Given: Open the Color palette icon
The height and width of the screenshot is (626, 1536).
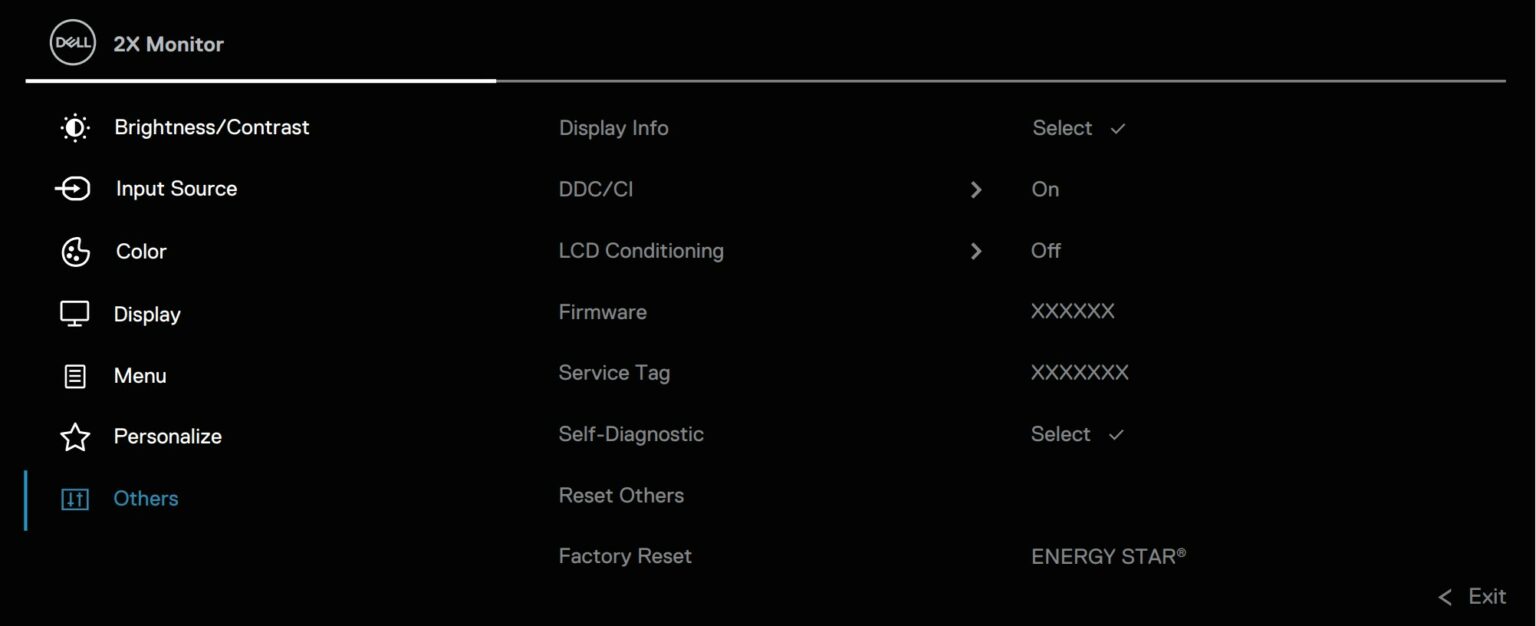Looking at the screenshot, I should click(x=75, y=252).
